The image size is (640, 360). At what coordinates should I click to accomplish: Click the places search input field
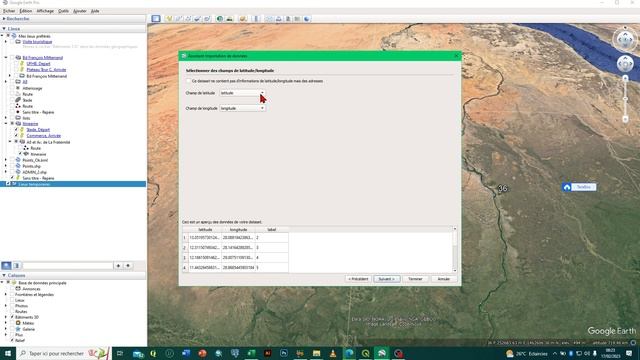coord(68,266)
